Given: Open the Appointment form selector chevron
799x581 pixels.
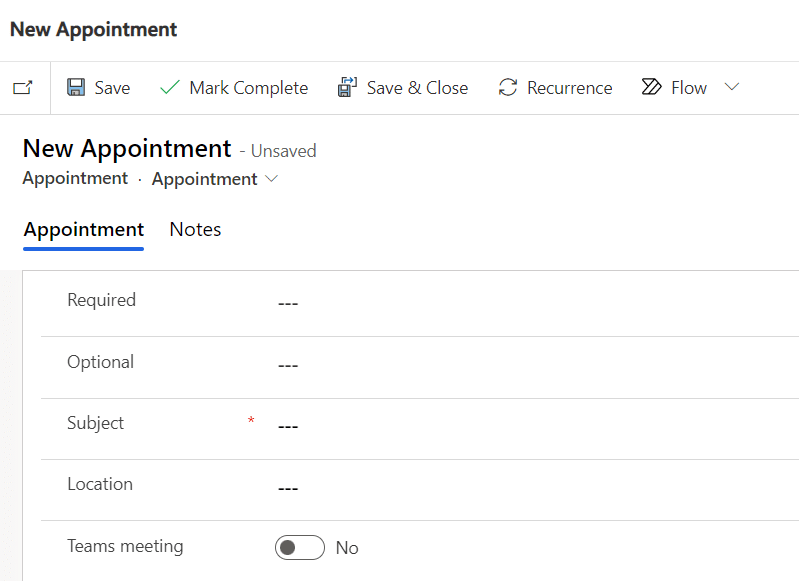Looking at the screenshot, I should [272, 179].
